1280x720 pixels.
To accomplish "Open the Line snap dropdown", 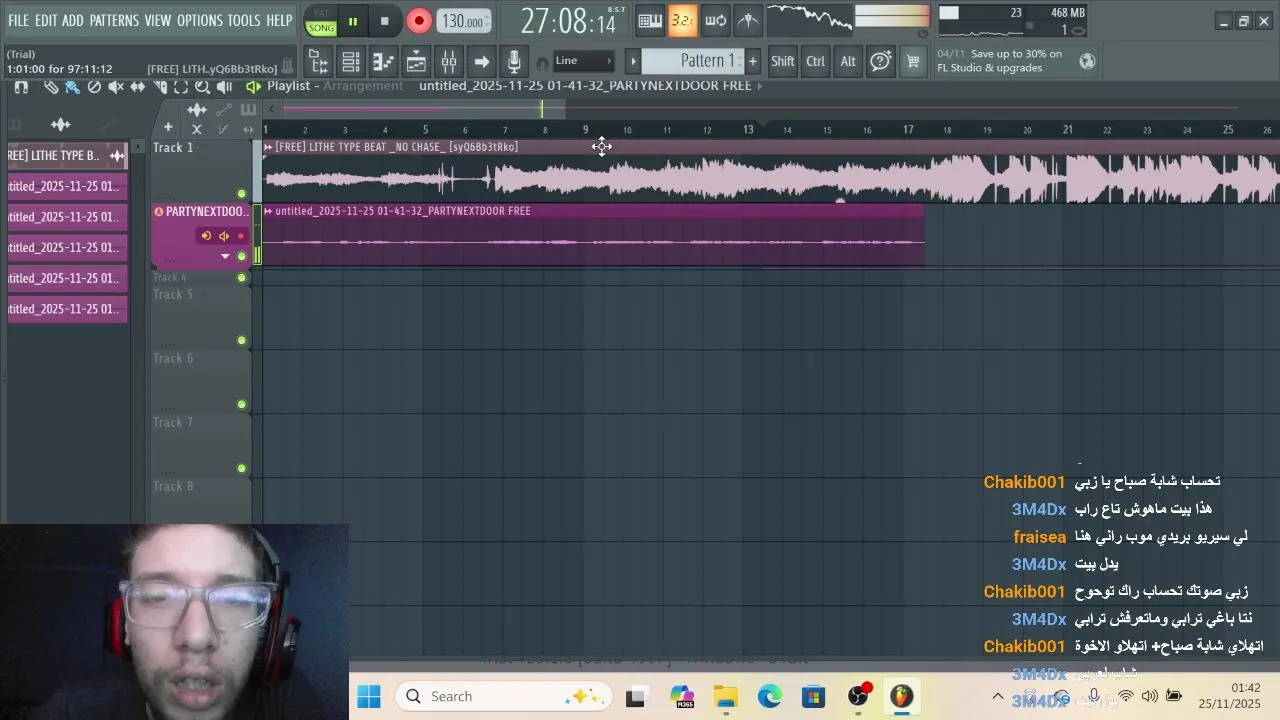I will pyautogui.click(x=583, y=61).
